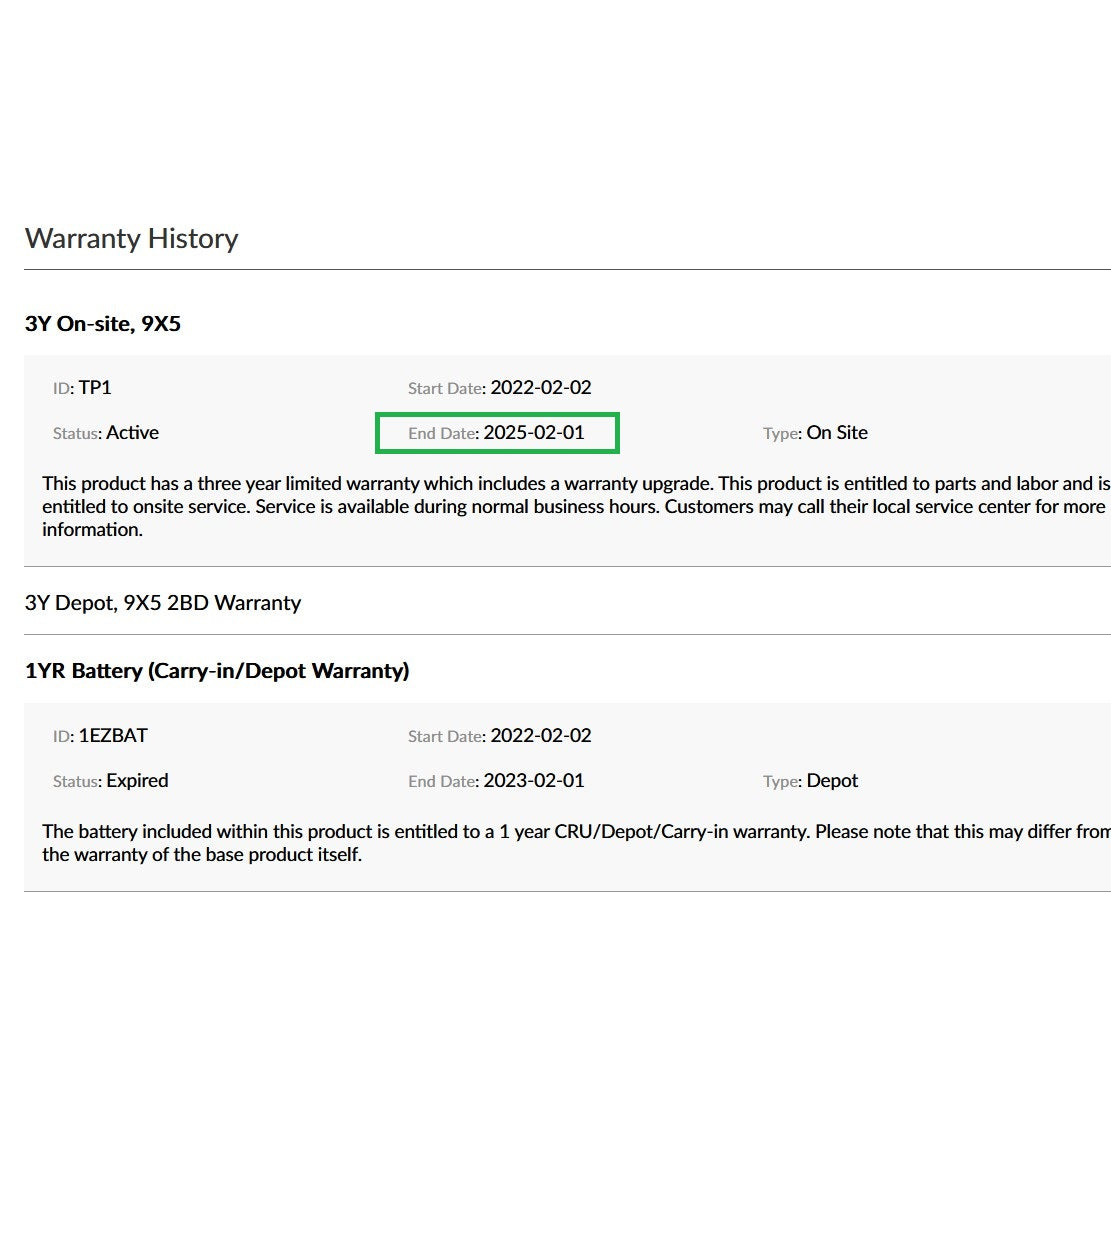The height and width of the screenshot is (1236, 1111).
Task: Click the battery End Date 2023-02-01
Action: pos(533,781)
